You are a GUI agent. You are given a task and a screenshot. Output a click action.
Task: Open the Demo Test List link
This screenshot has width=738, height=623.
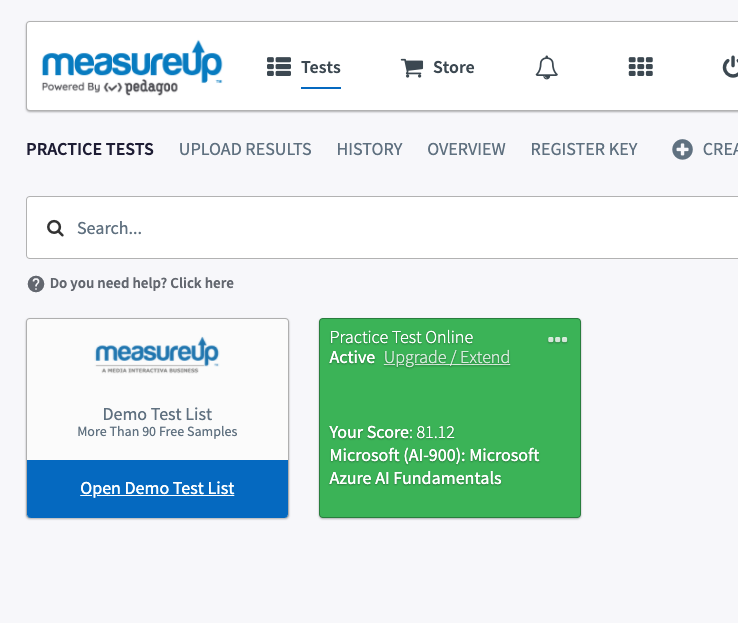[157, 488]
